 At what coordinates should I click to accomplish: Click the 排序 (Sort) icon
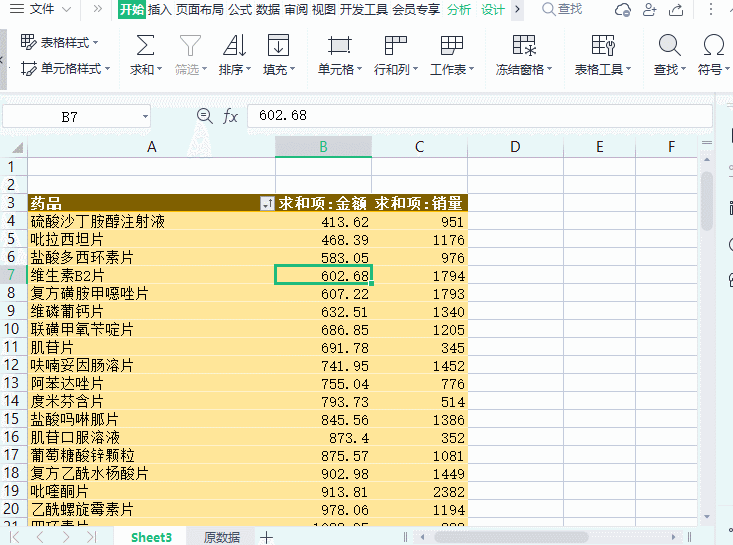pos(234,46)
